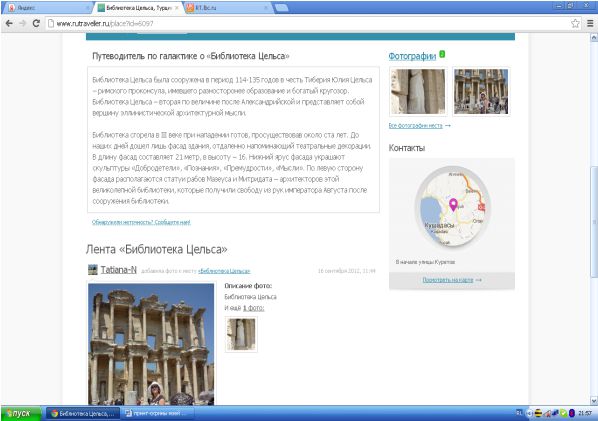This screenshot has width=598, height=421.
Task: Click the 'Все фотографии места' link
Action: pos(415,125)
